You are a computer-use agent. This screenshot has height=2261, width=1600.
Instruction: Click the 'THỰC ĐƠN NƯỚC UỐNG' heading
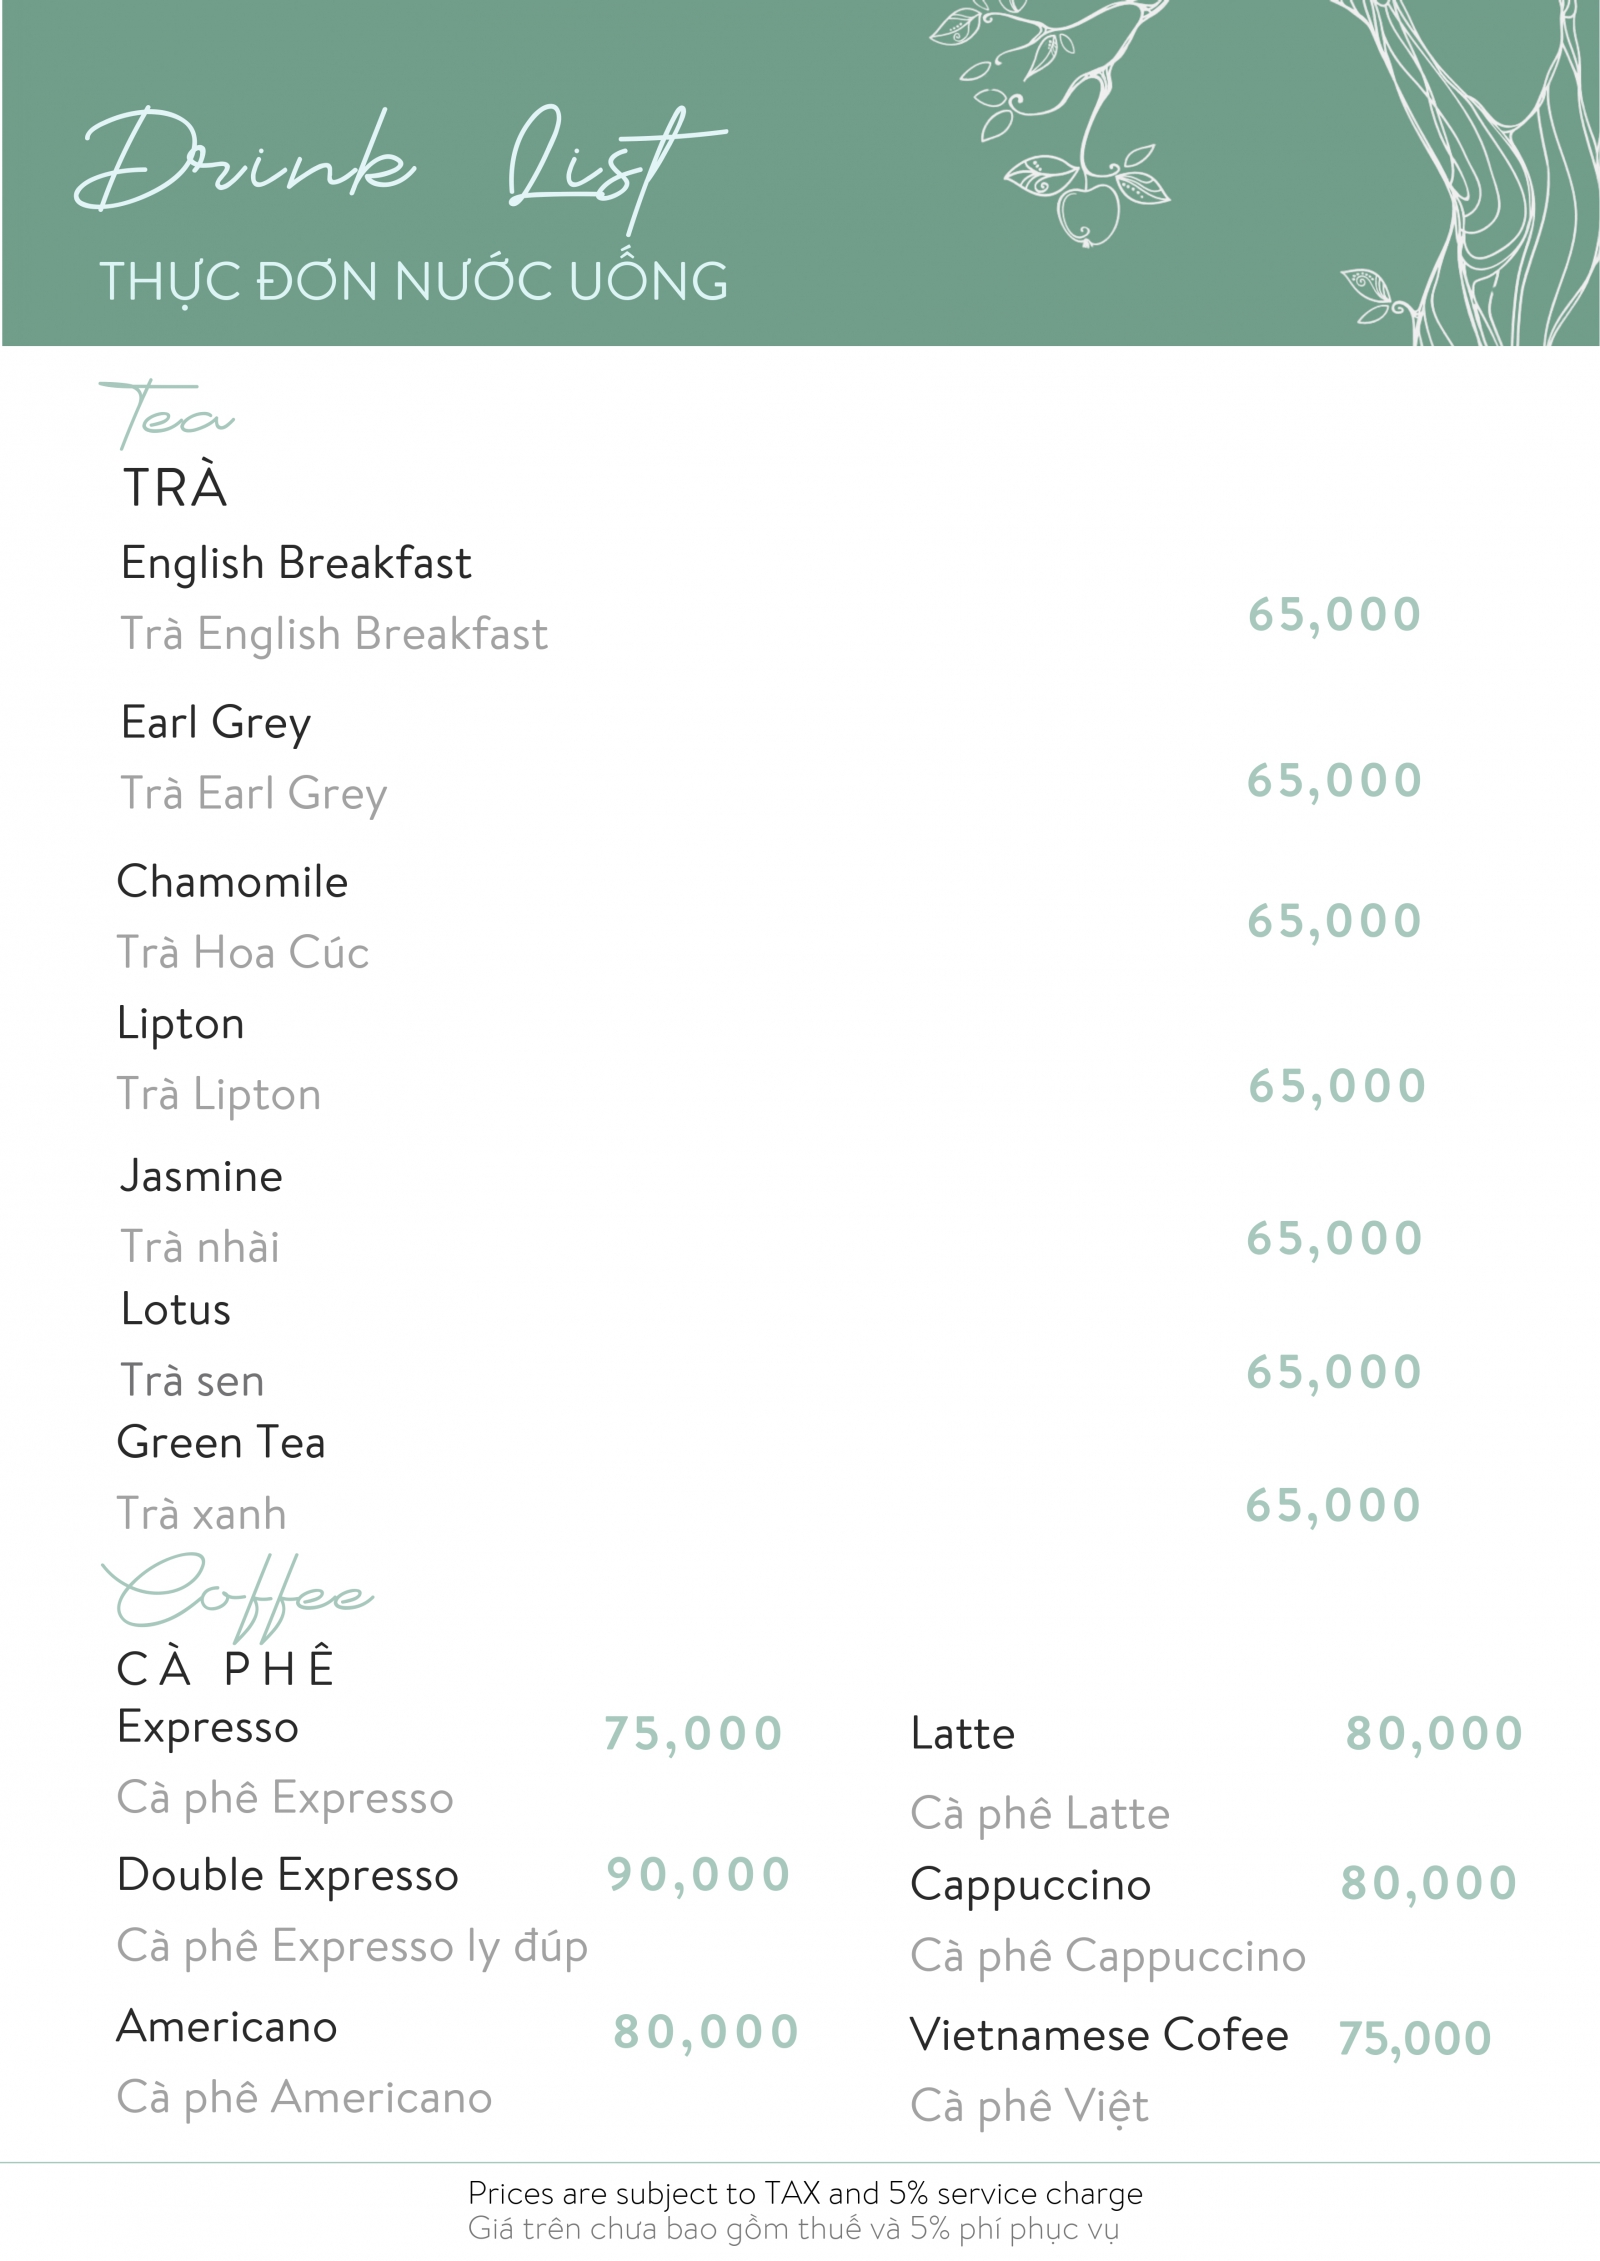(x=414, y=281)
